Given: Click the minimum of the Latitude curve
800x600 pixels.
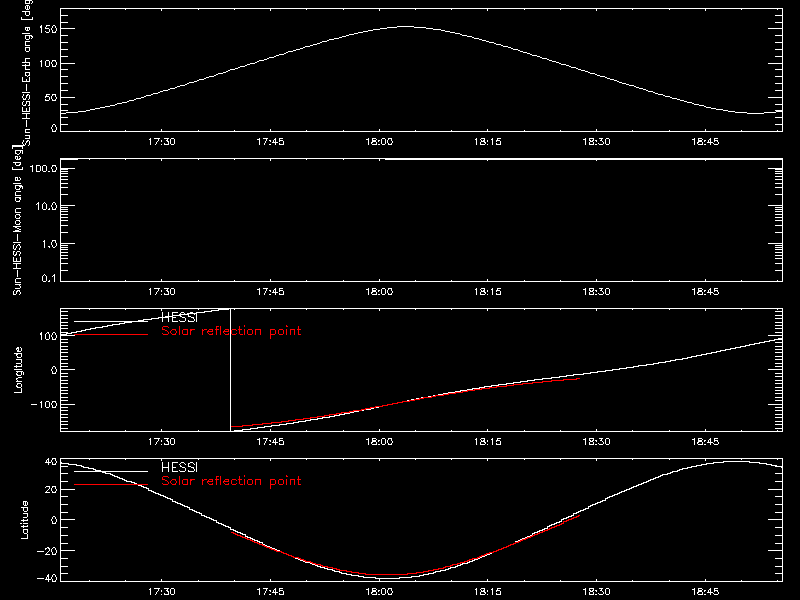Looking at the screenshot, I should 389,578.
